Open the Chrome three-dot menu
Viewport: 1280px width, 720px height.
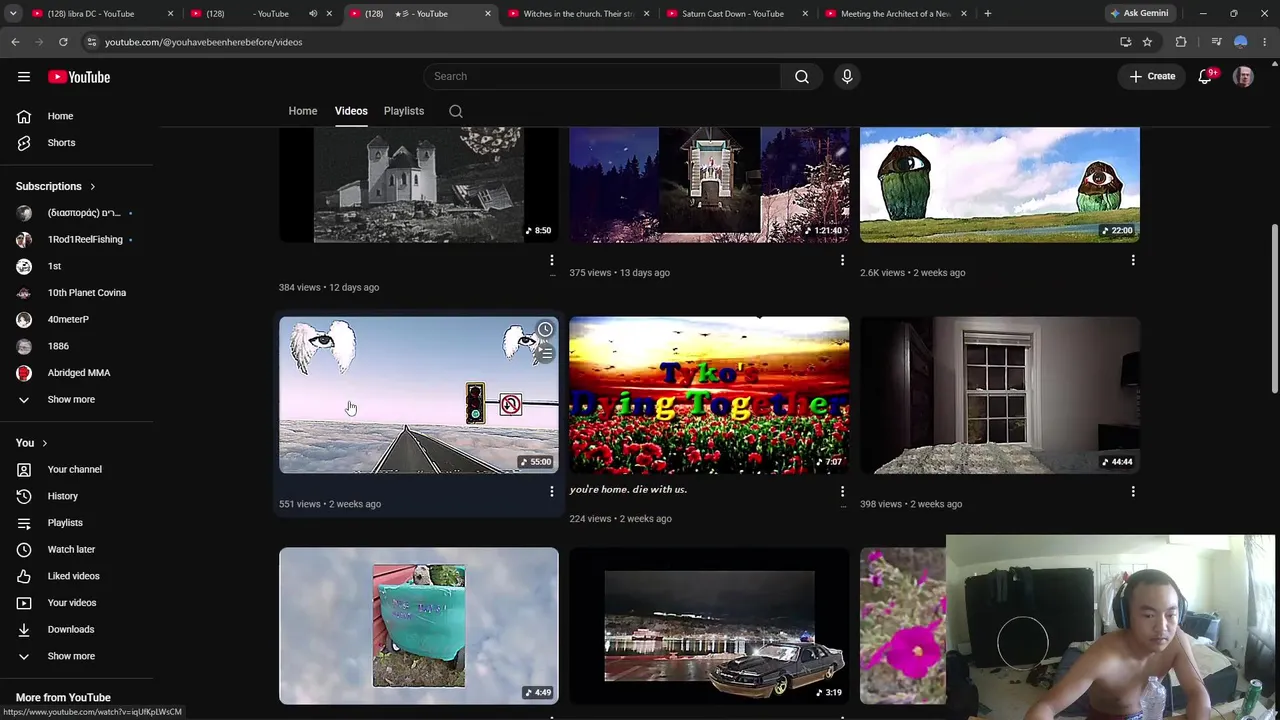coord(1265,42)
